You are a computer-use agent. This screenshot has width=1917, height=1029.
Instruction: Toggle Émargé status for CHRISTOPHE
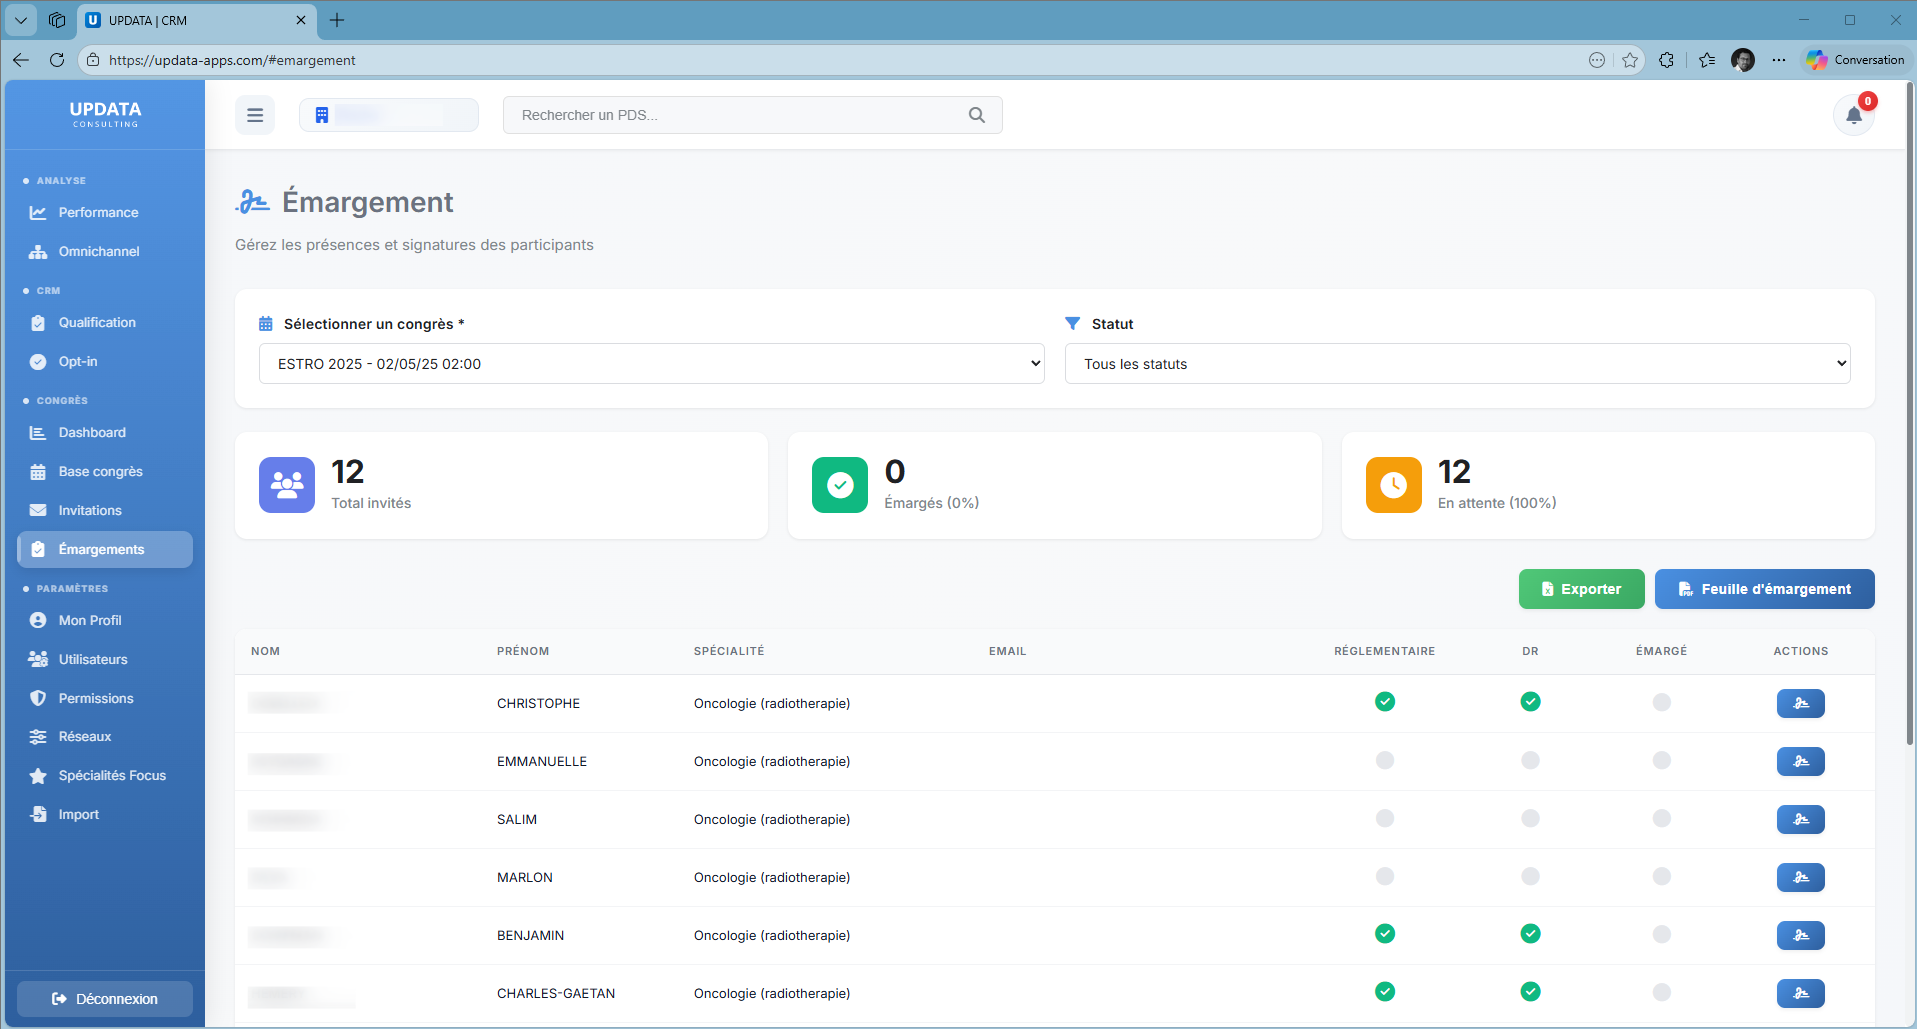[x=1661, y=702]
